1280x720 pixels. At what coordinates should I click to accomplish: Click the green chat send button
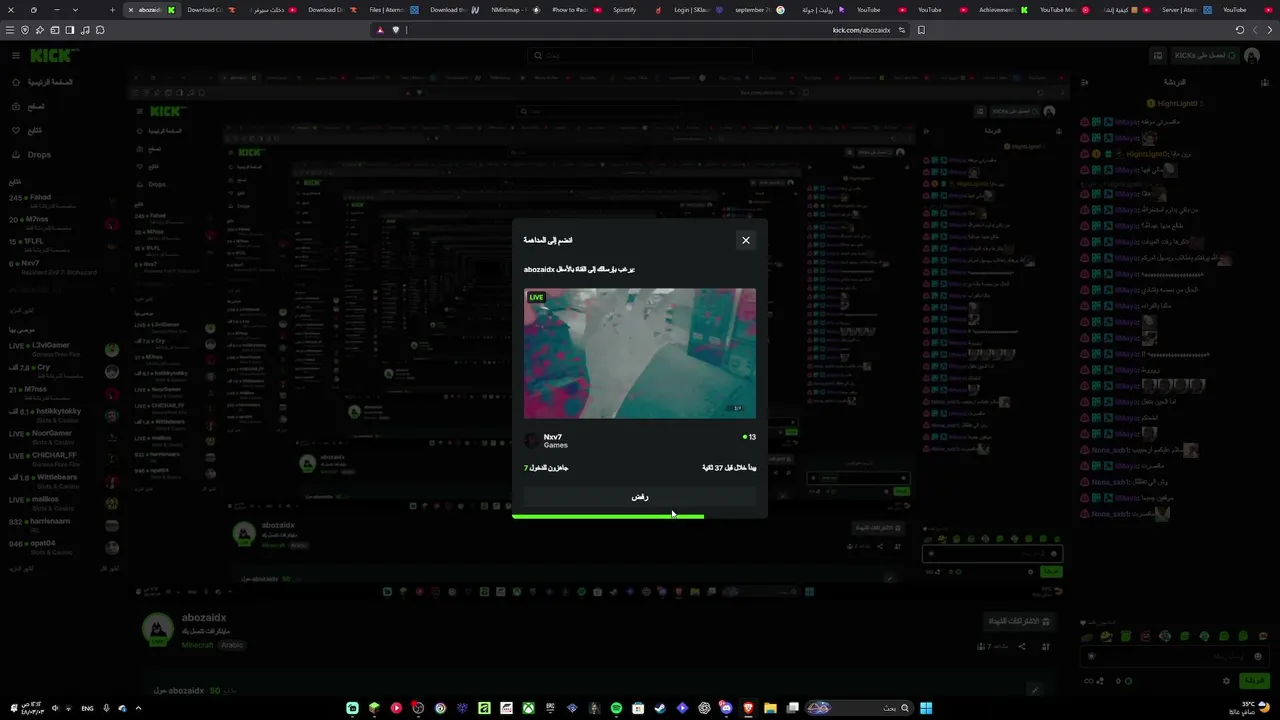(1254, 680)
